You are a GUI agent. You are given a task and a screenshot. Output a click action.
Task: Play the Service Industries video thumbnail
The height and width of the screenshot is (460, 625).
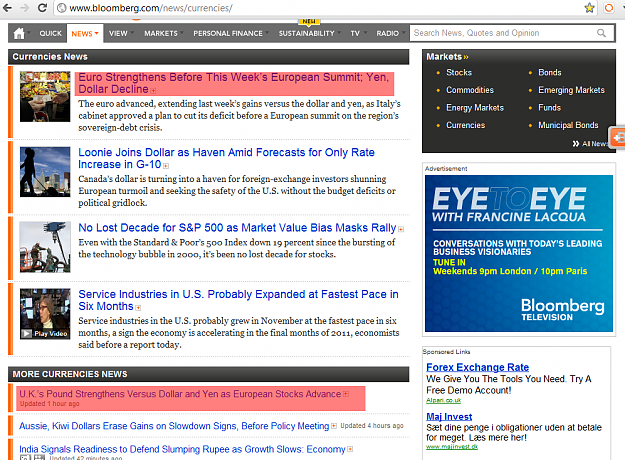click(x=45, y=314)
